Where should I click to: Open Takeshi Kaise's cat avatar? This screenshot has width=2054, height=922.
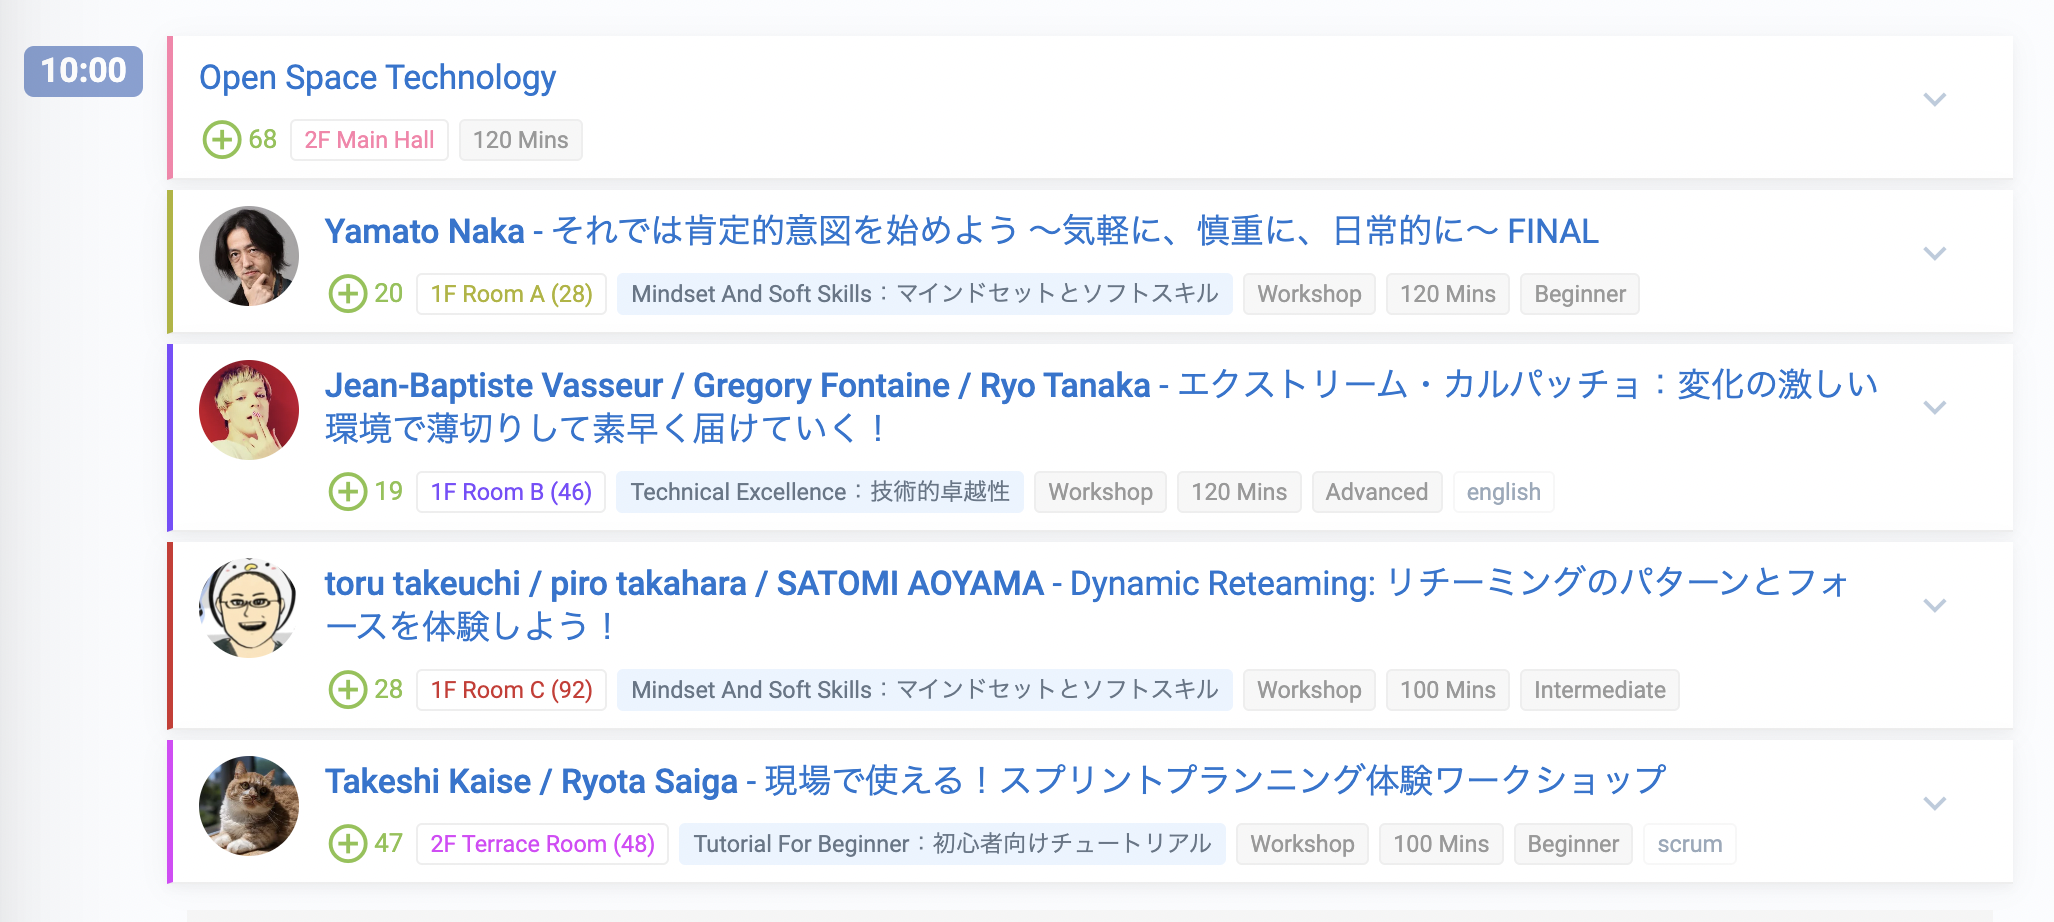[249, 806]
